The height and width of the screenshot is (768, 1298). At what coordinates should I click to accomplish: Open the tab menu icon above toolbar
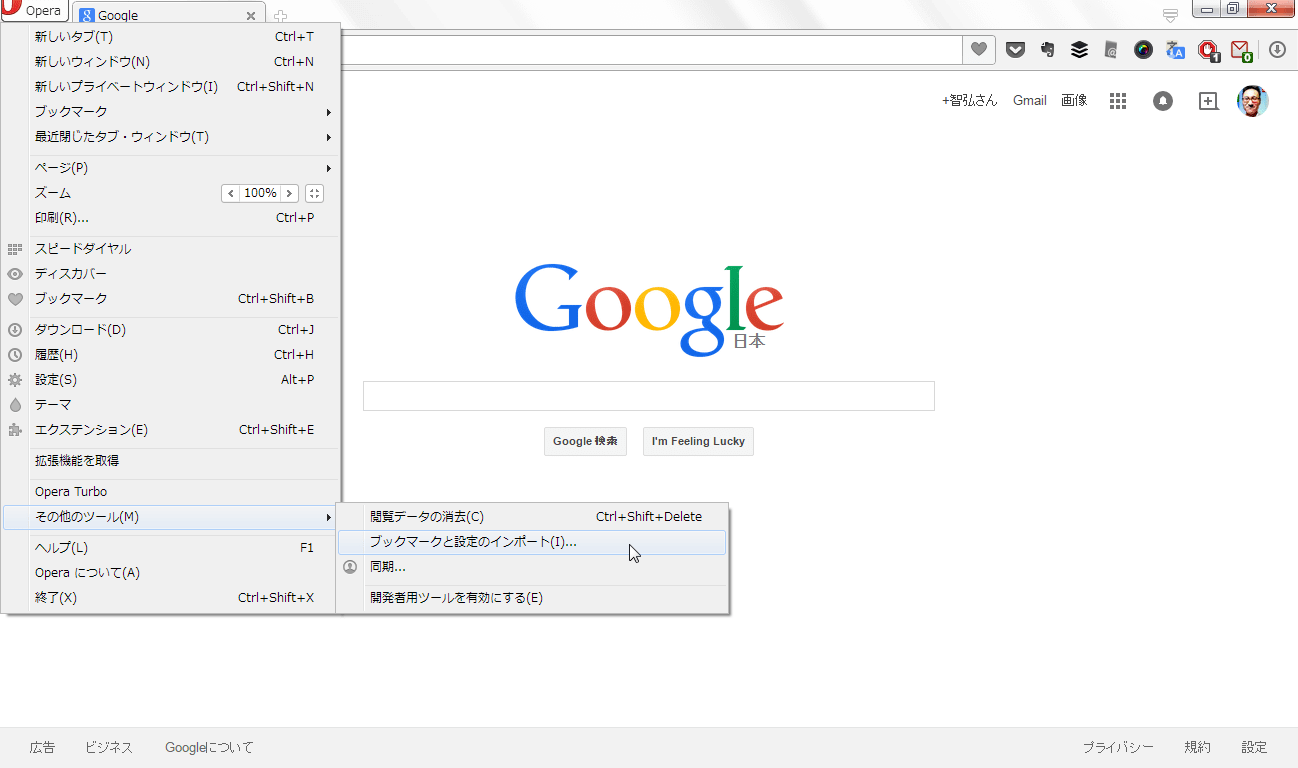point(1170,14)
